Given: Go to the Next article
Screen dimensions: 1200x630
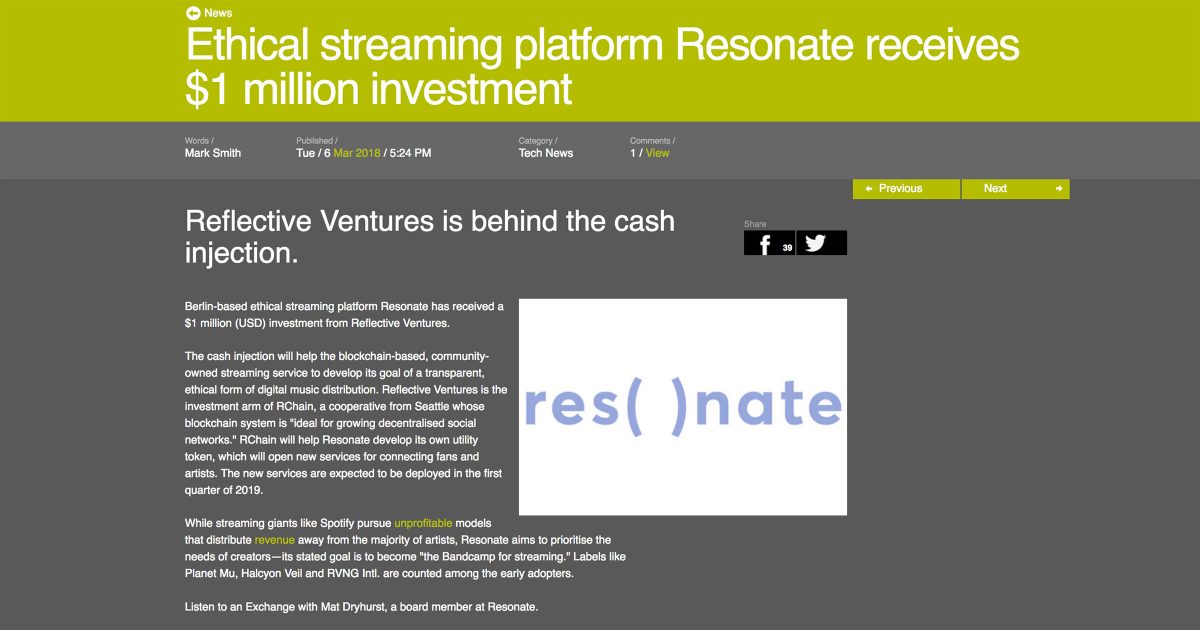Looking at the screenshot, I should coord(1016,189).
